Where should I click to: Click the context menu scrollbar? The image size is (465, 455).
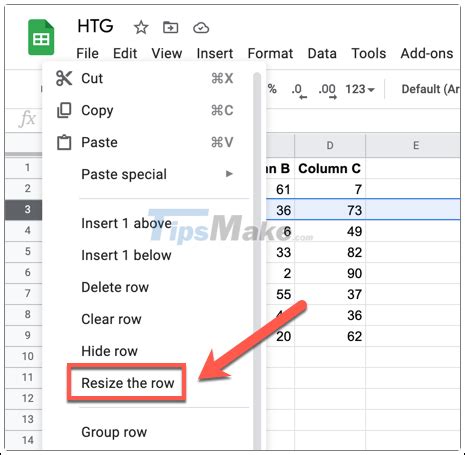[x=257, y=260]
